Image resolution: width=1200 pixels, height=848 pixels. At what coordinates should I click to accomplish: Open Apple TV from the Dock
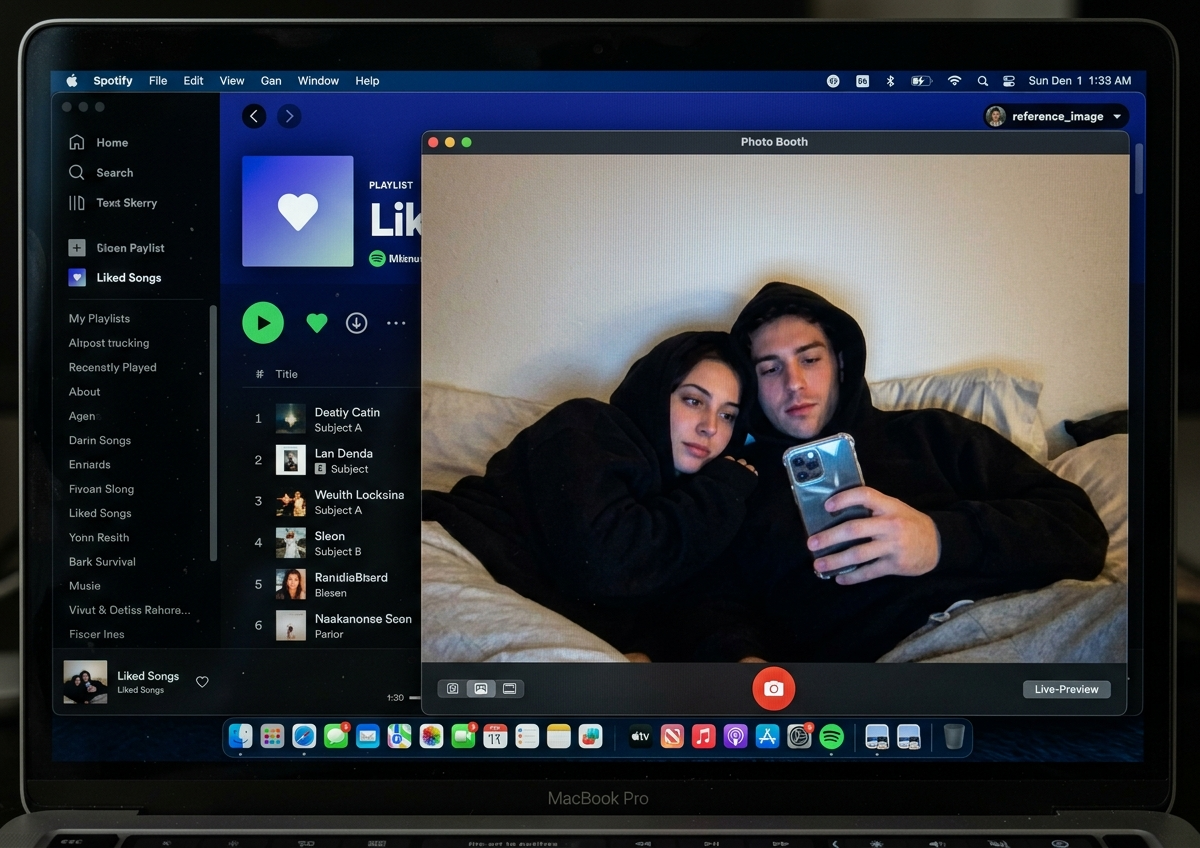tap(640, 737)
